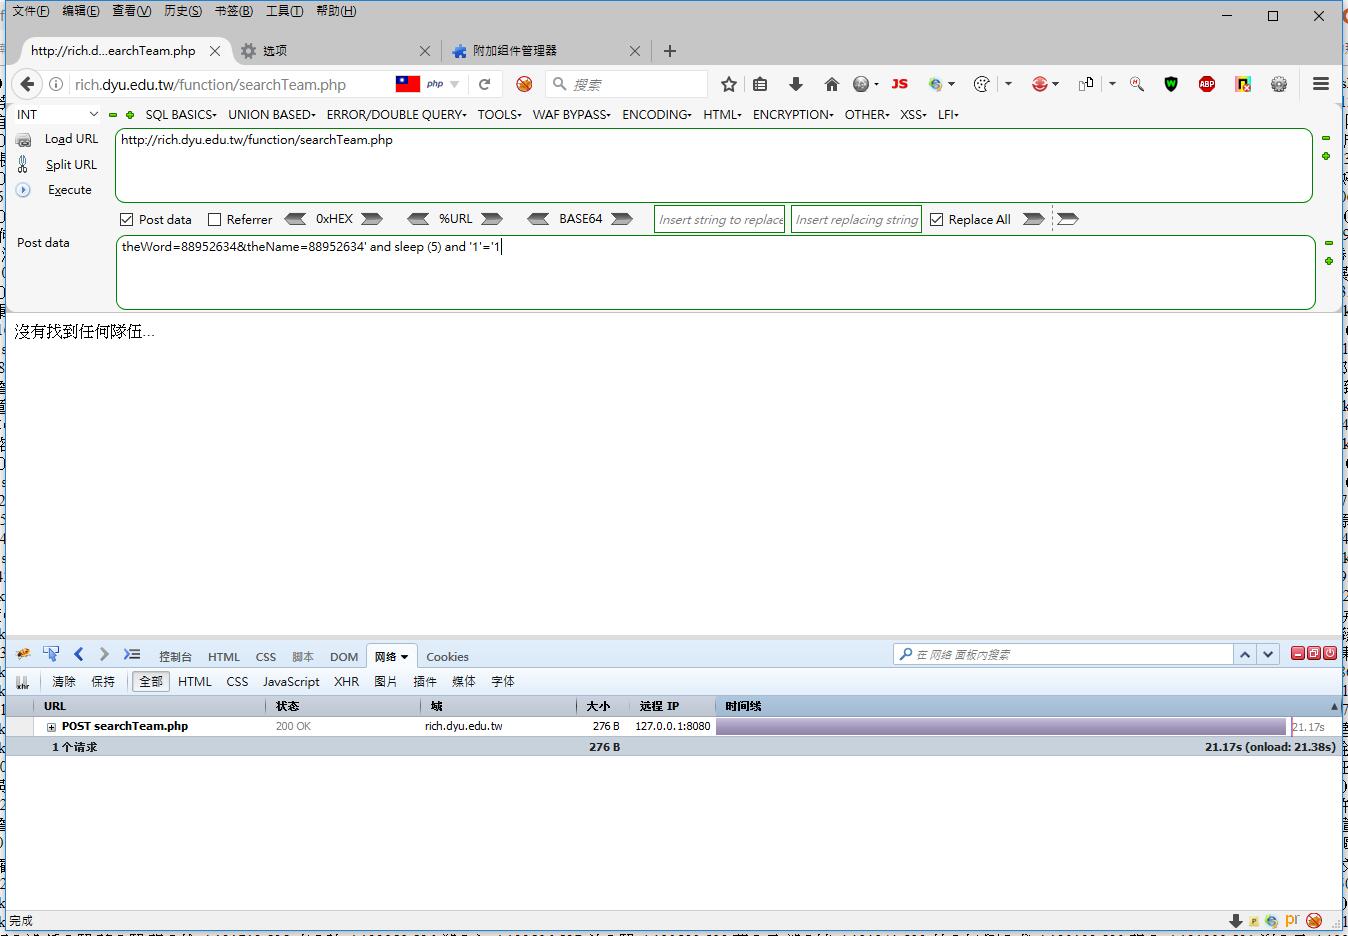
Task: Click 清除 to clear Net requests
Action: pyautogui.click(x=64, y=681)
